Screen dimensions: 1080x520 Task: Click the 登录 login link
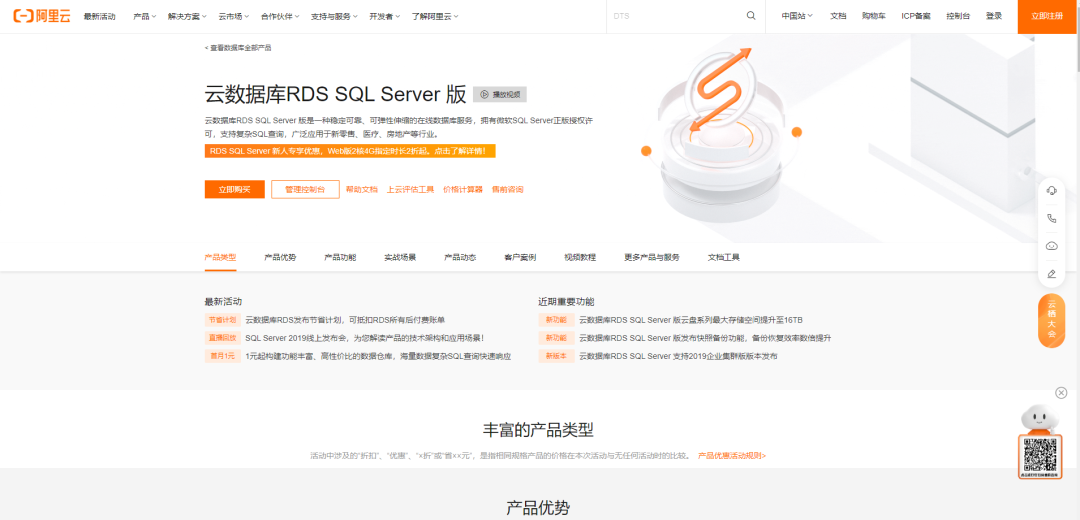(x=994, y=16)
